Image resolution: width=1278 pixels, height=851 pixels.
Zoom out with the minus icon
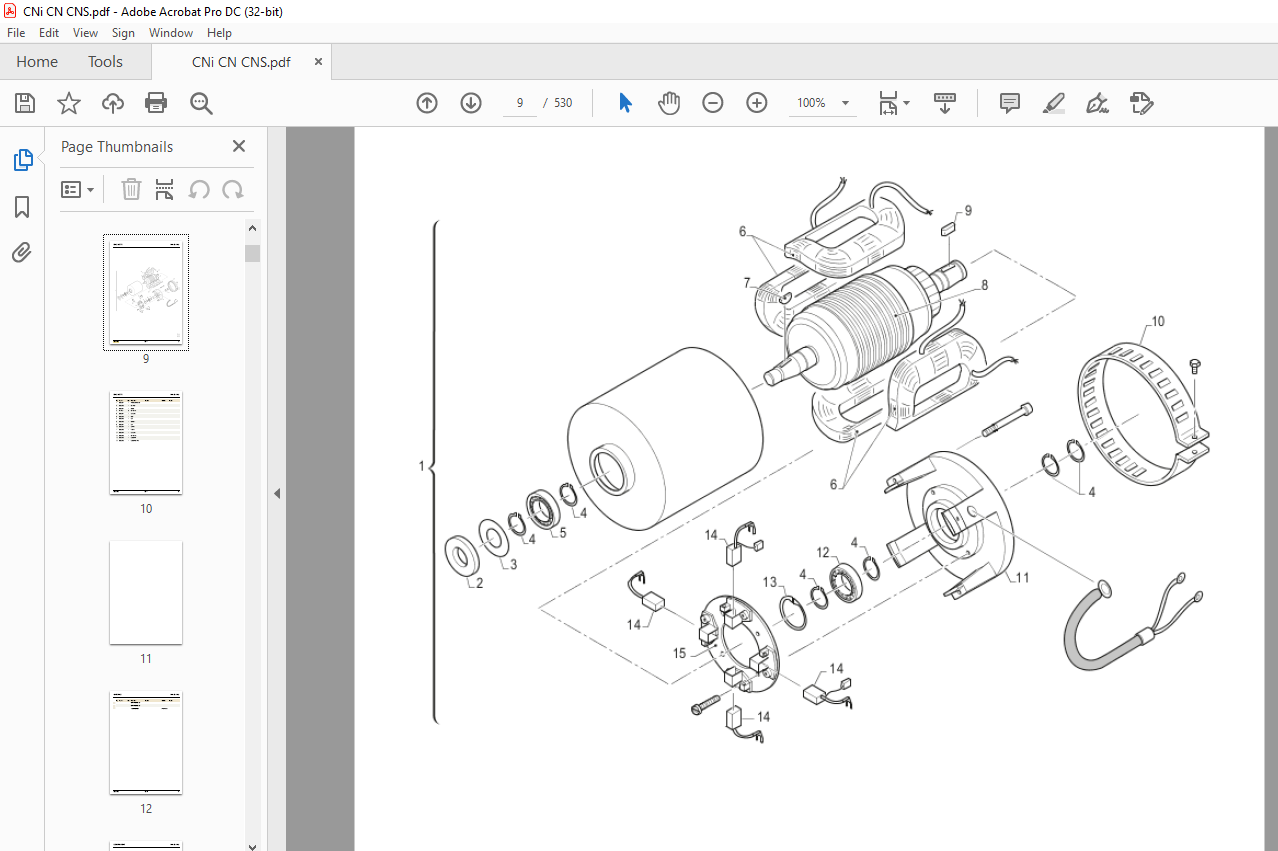(x=713, y=103)
